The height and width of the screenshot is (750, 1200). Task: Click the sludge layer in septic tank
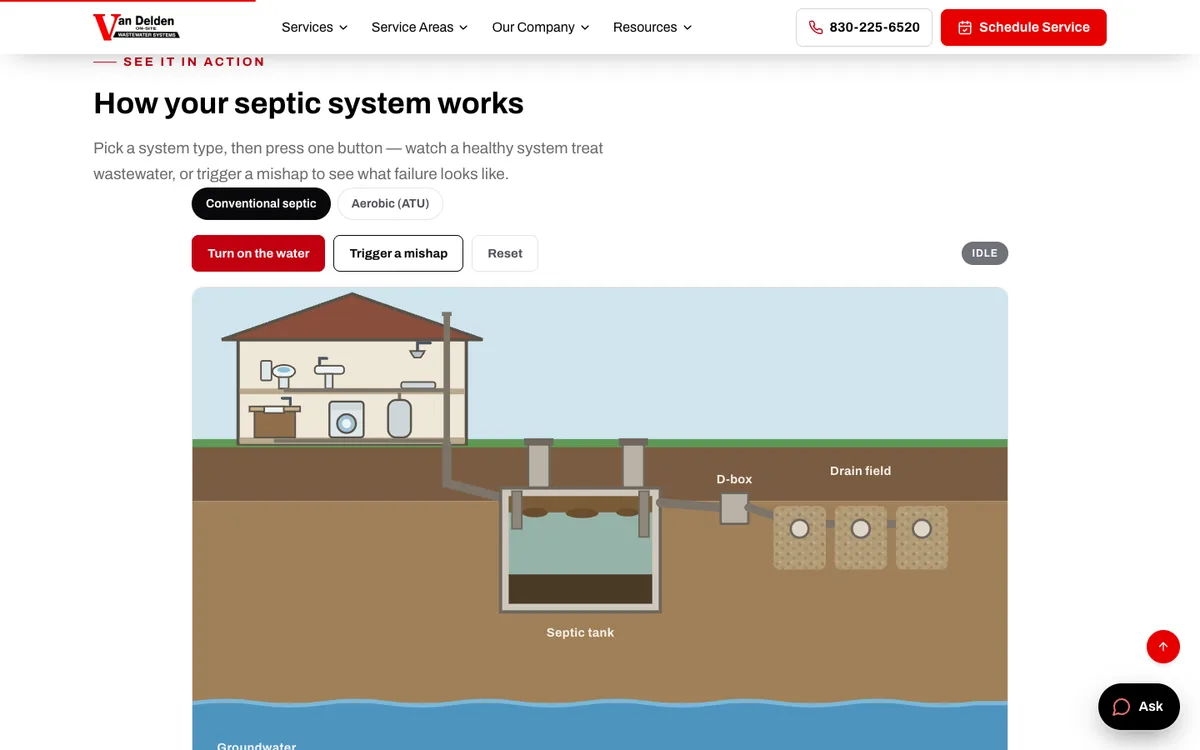(580, 589)
